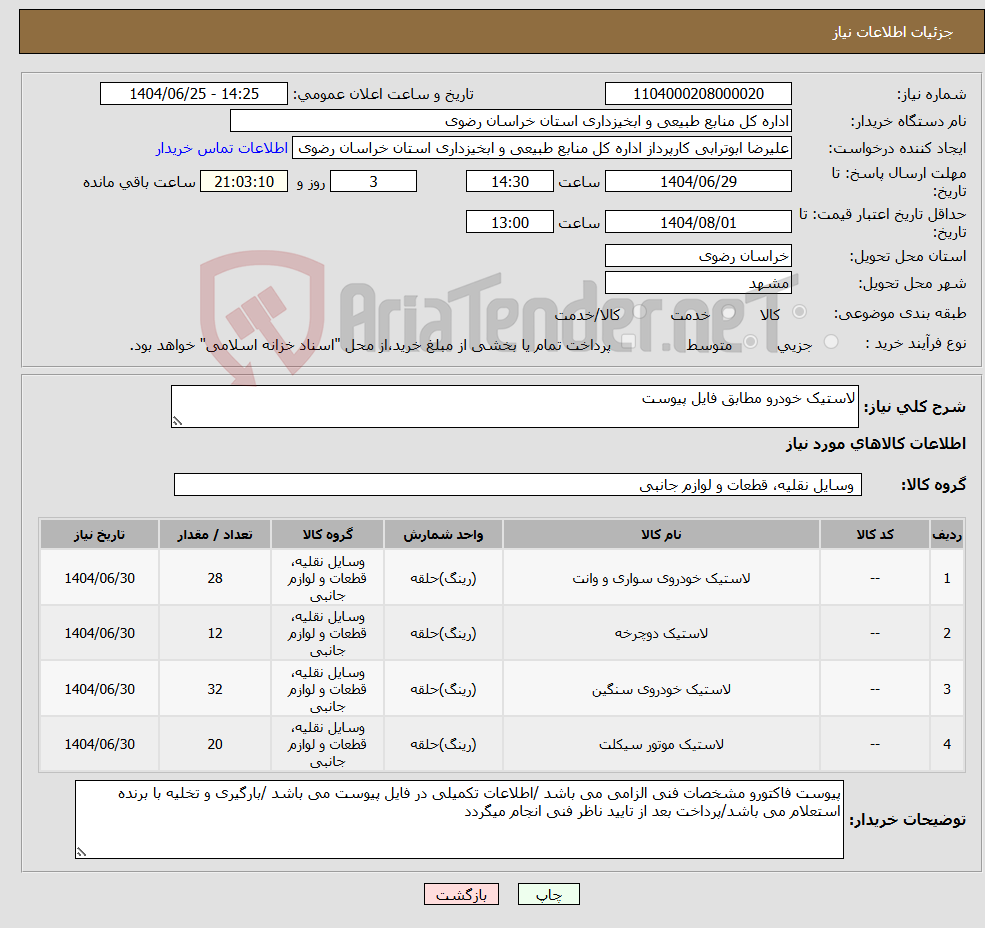The height and width of the screenshot is (928, 985).
Task: Select the کالا/خدمت radio button
Action: pyautogui.click(x=639, y=312)
